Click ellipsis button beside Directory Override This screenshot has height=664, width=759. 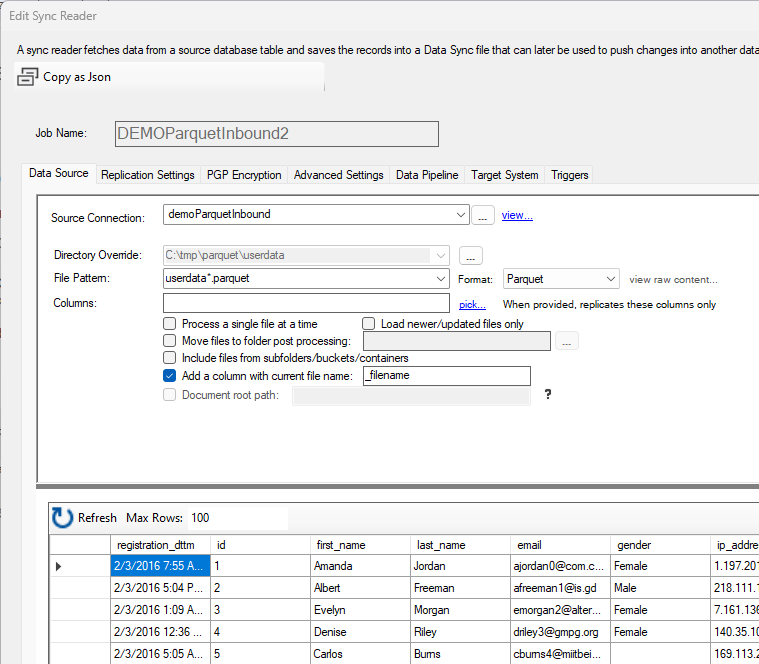point(472,256)
